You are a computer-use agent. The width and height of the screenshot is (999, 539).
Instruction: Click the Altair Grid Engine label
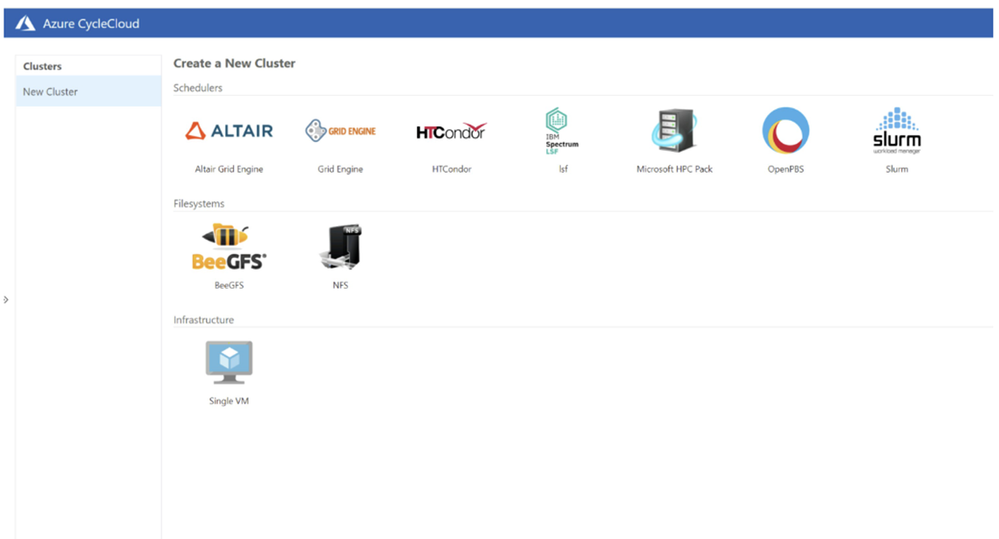(229, 169)
